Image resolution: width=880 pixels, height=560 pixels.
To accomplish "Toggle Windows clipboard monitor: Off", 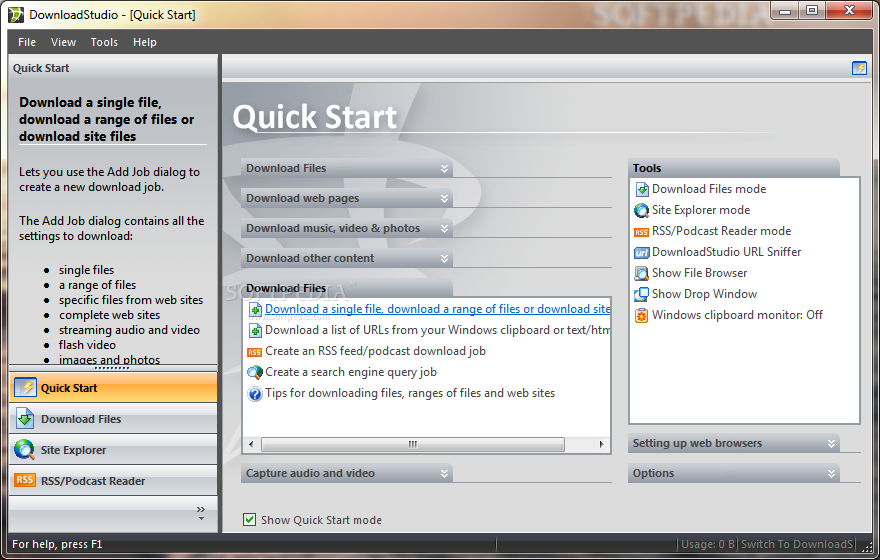I will click(737, 315).
